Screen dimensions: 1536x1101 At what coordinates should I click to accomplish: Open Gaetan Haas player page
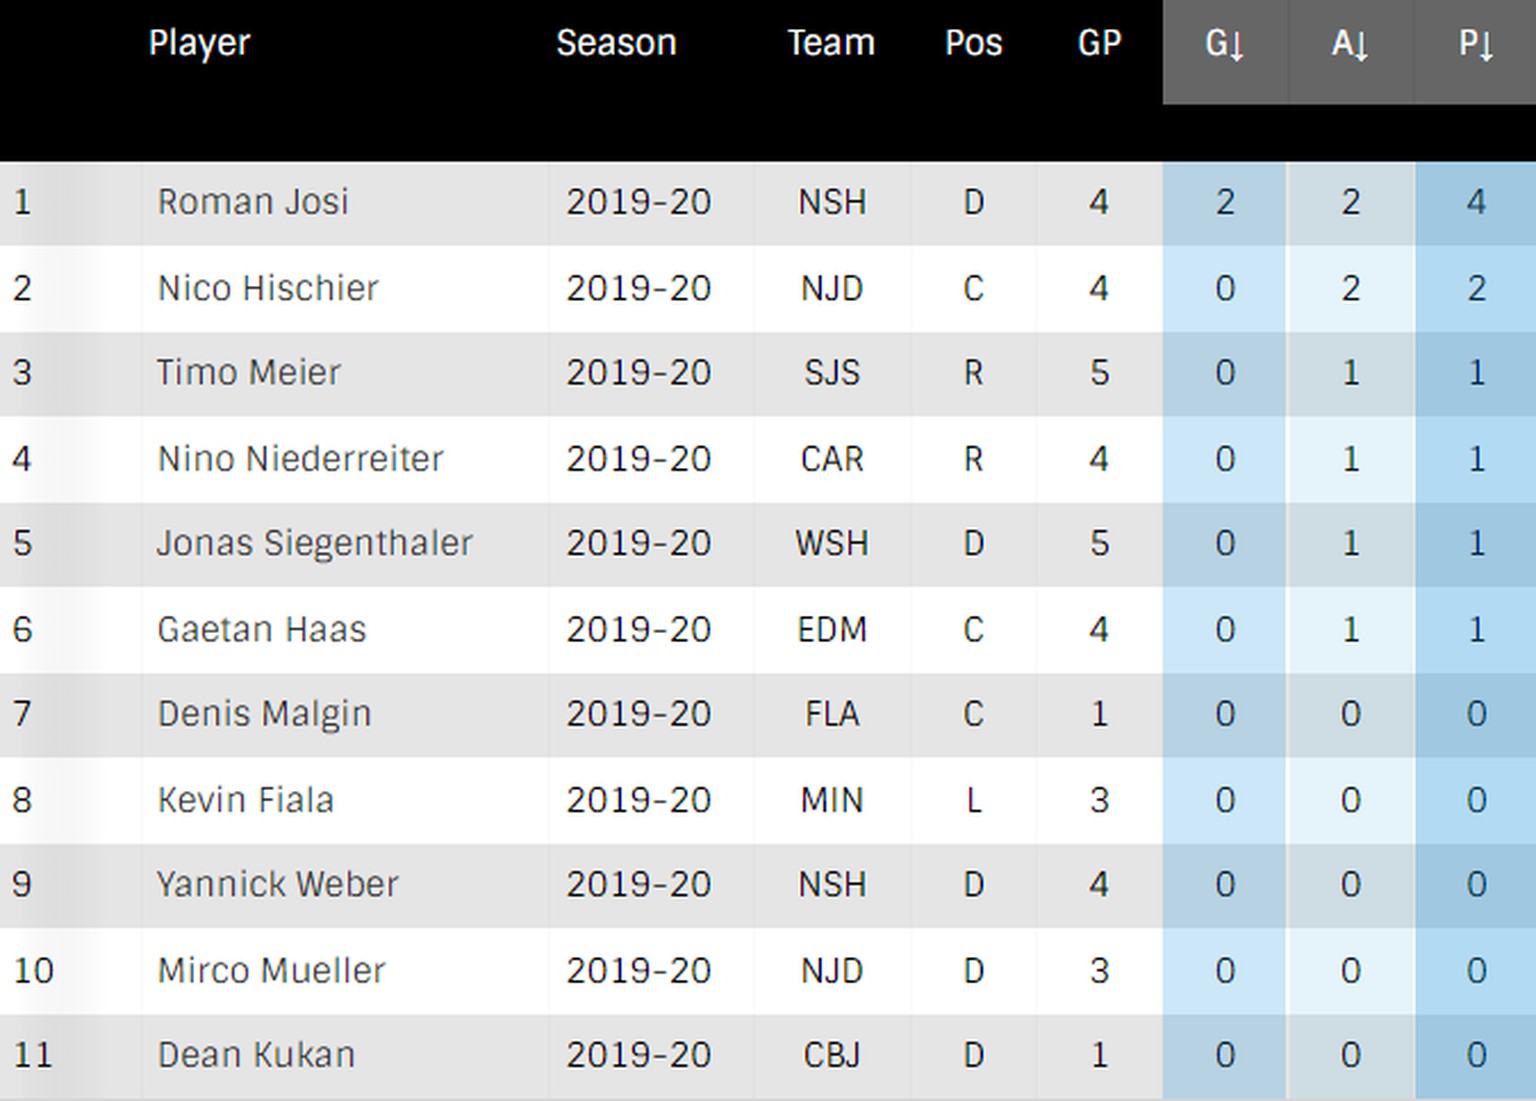[262, 630]
